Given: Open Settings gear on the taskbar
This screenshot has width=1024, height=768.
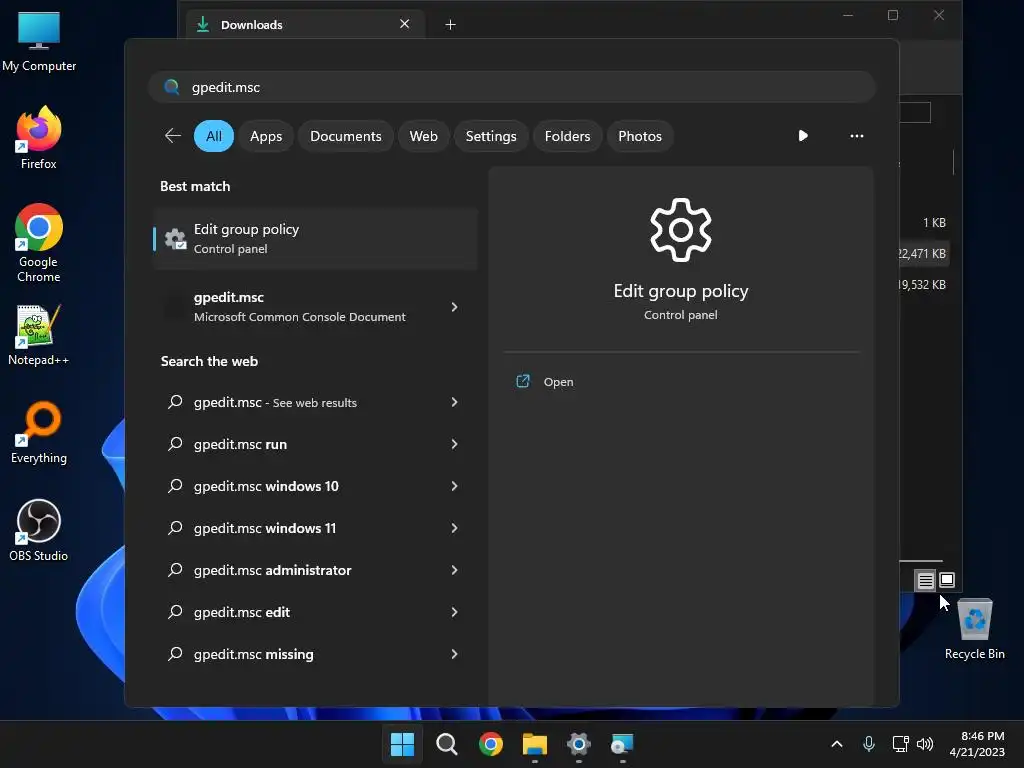Looking at the screenshot, I should 579,744.
